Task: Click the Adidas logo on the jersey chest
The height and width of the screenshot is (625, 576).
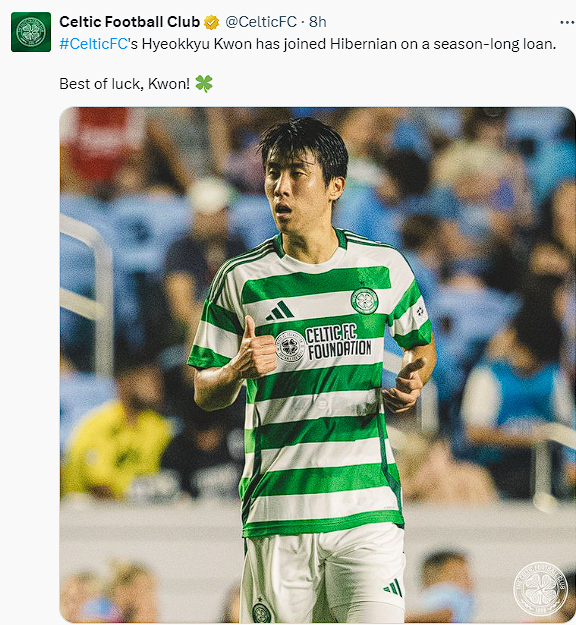Action: point(279,311)
